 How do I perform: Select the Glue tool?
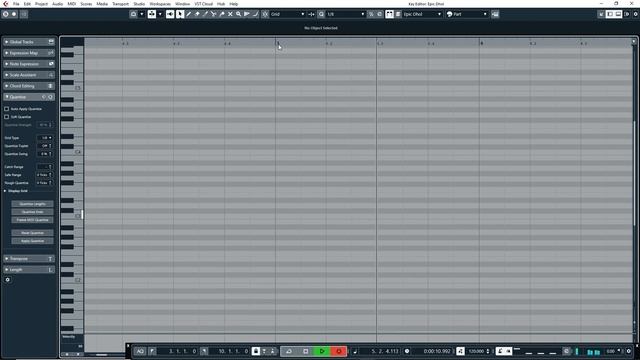(x=222, y=14)
